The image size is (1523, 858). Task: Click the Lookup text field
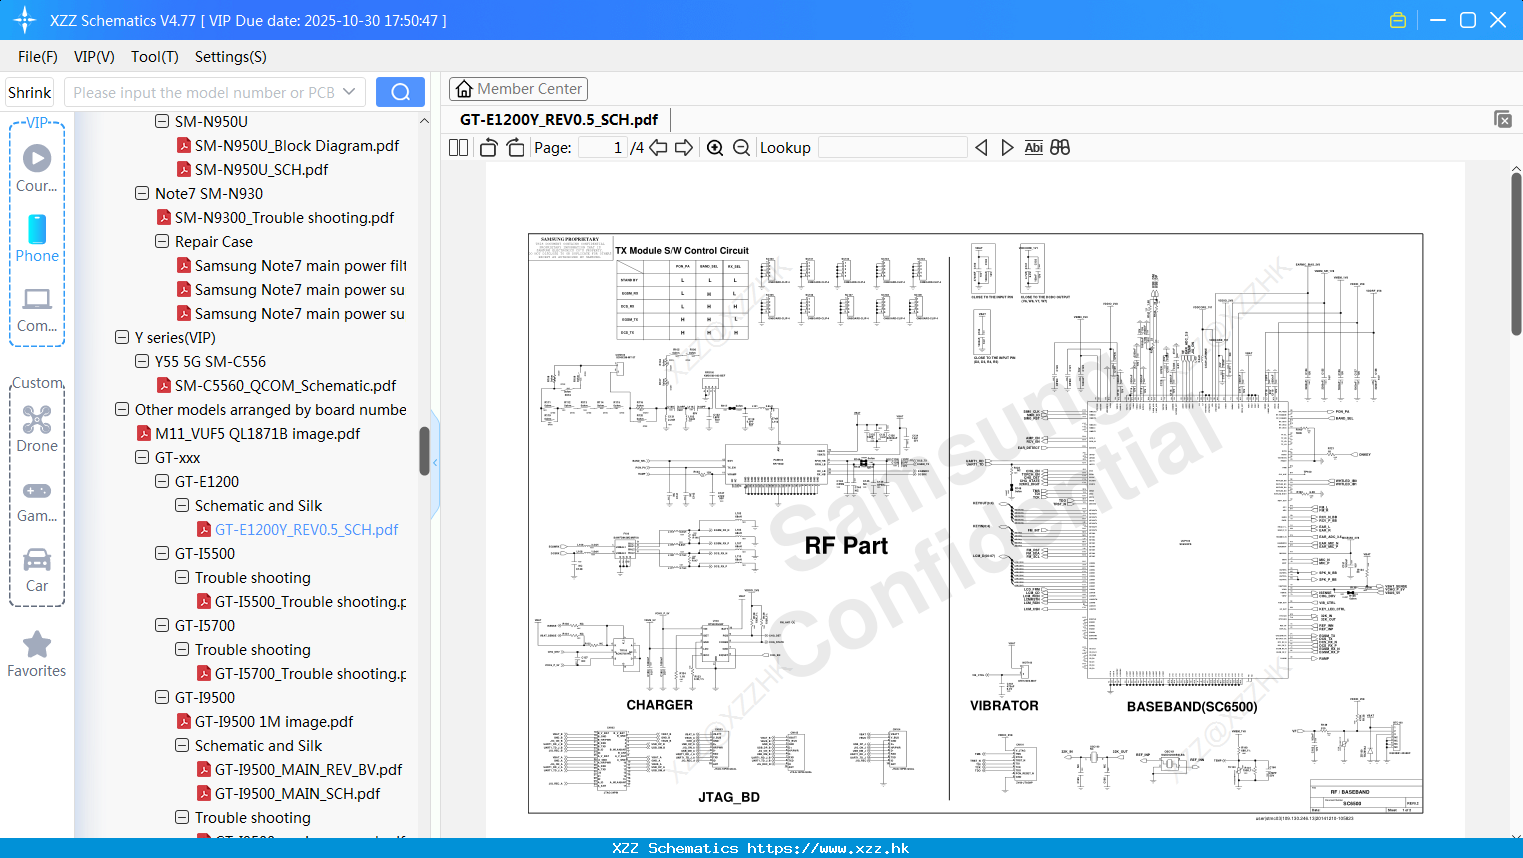pos(892,148)
